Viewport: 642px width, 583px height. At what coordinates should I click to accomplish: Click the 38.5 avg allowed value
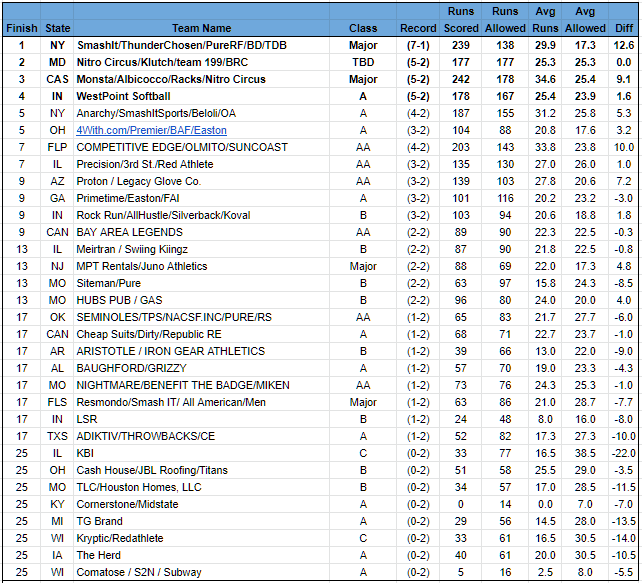[x=585, y=453]
